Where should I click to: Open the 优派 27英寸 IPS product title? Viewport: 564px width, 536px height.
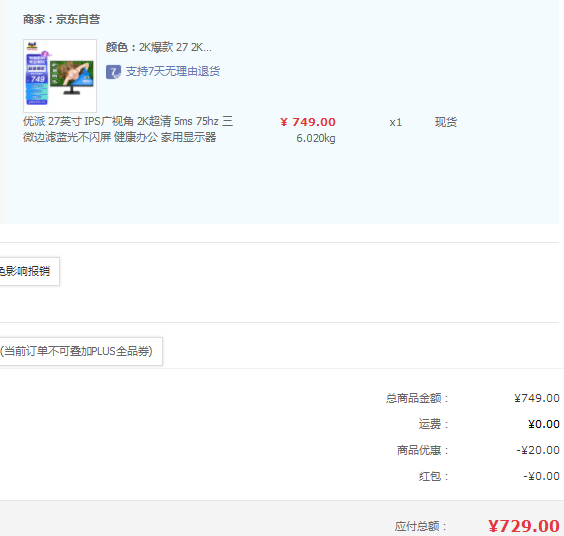pyautogui.click(x=128, y=129)
